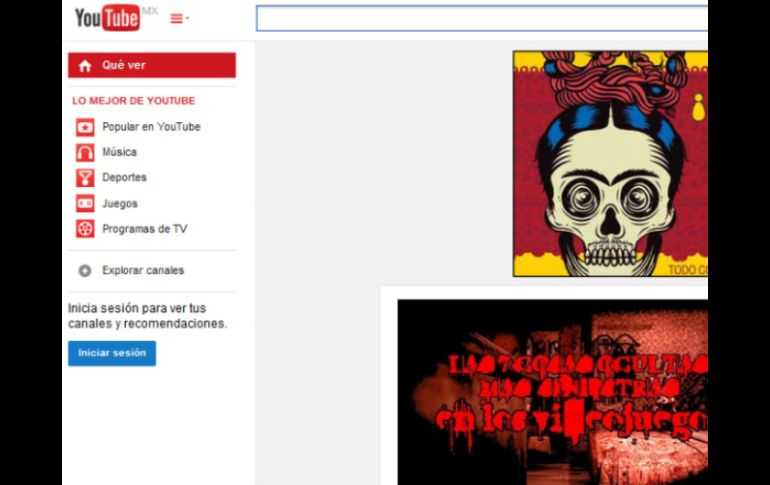The image size is (770, 485).
Task: Select the Juegos gamepad icon
Action: point(85,204)
